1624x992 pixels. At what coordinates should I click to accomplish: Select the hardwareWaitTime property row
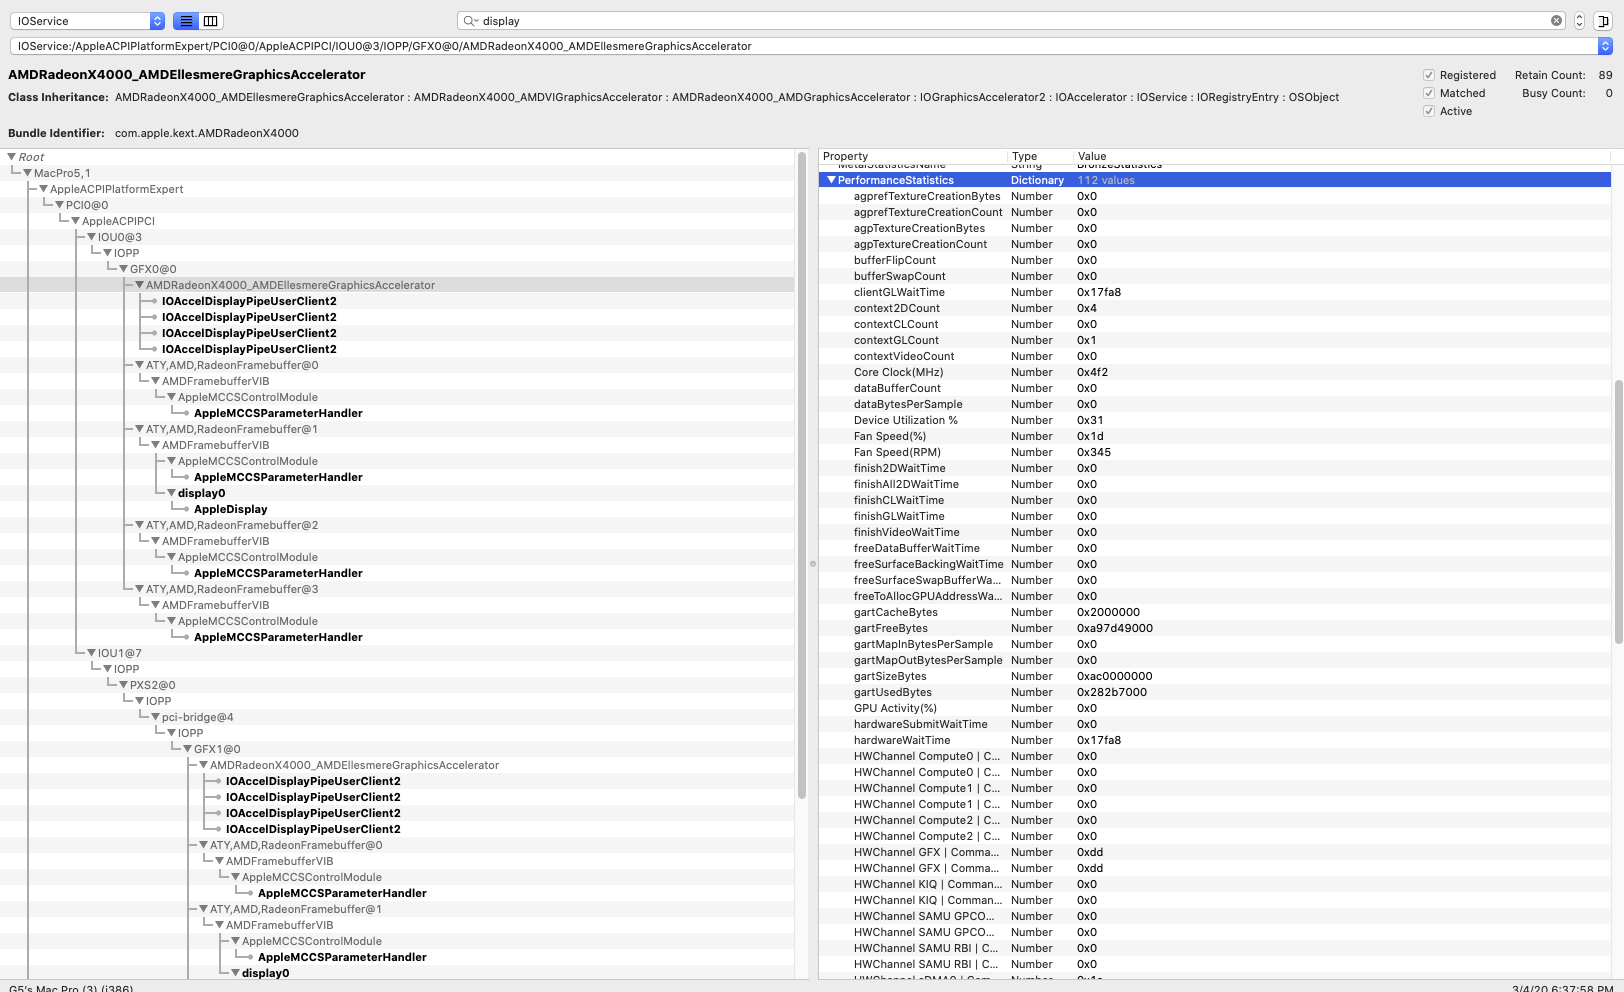(1214, 740)
